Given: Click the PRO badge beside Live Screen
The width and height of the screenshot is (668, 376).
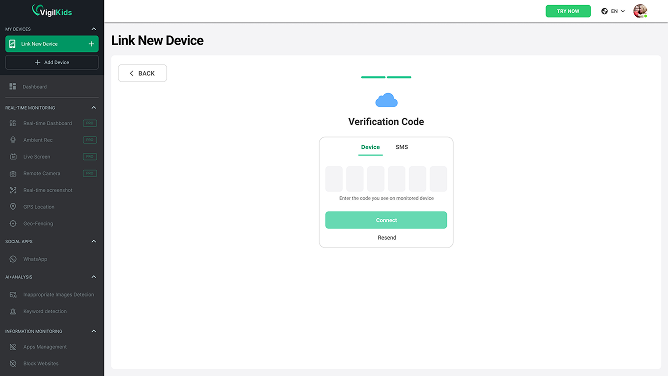Looking at the screenshot, I should pos(90,157).
